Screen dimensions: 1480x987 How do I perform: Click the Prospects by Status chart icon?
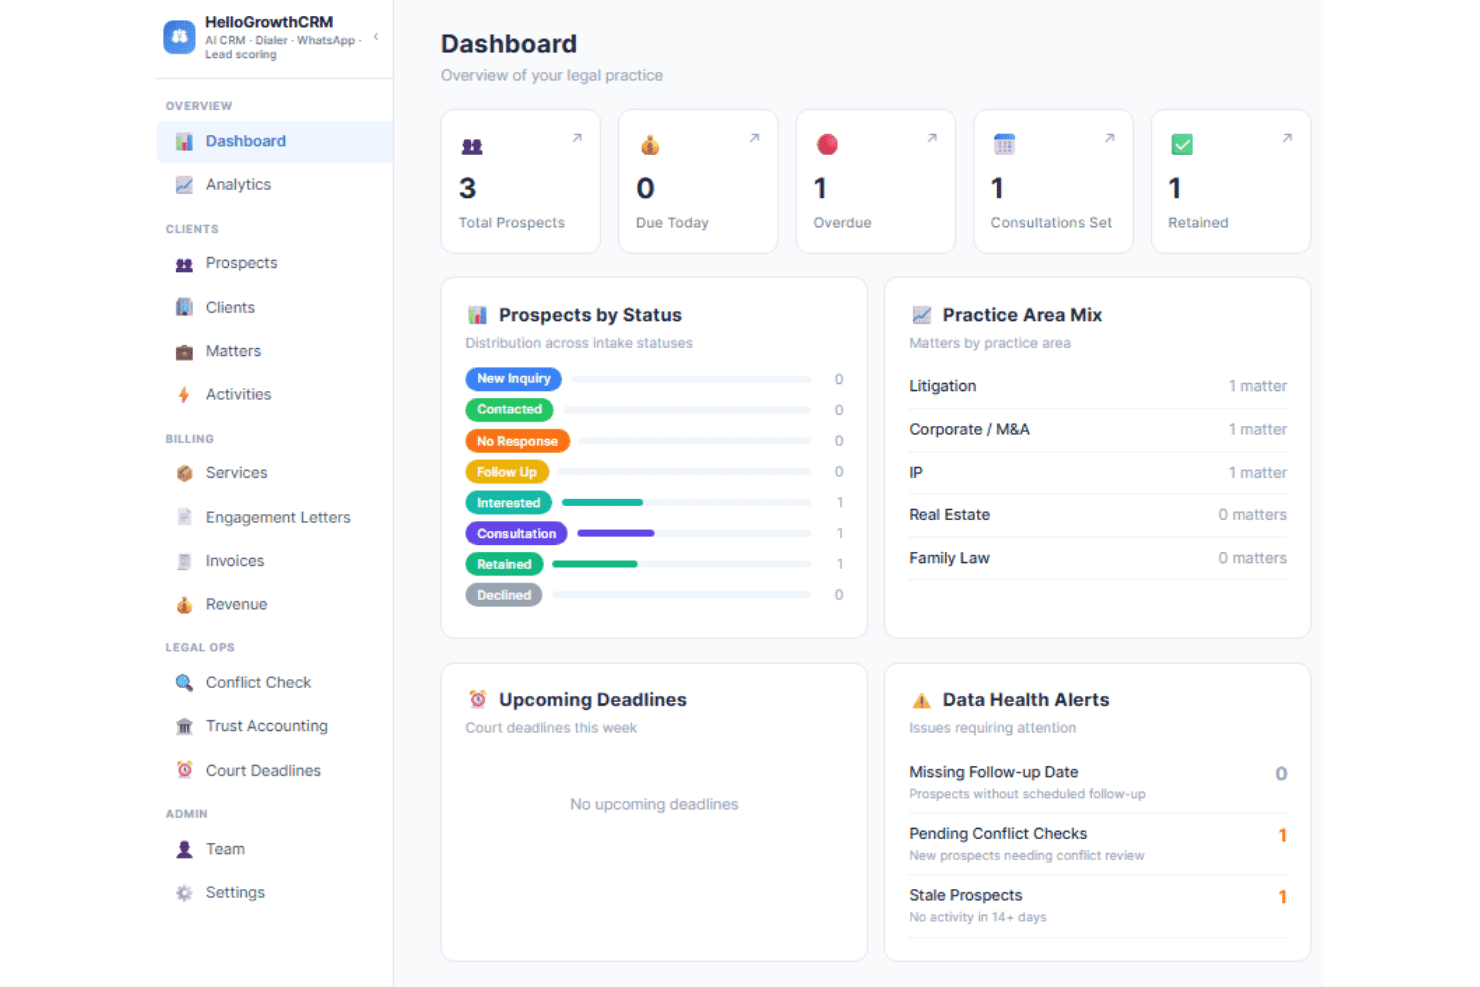pyautogui.click(x=478, y=316)
